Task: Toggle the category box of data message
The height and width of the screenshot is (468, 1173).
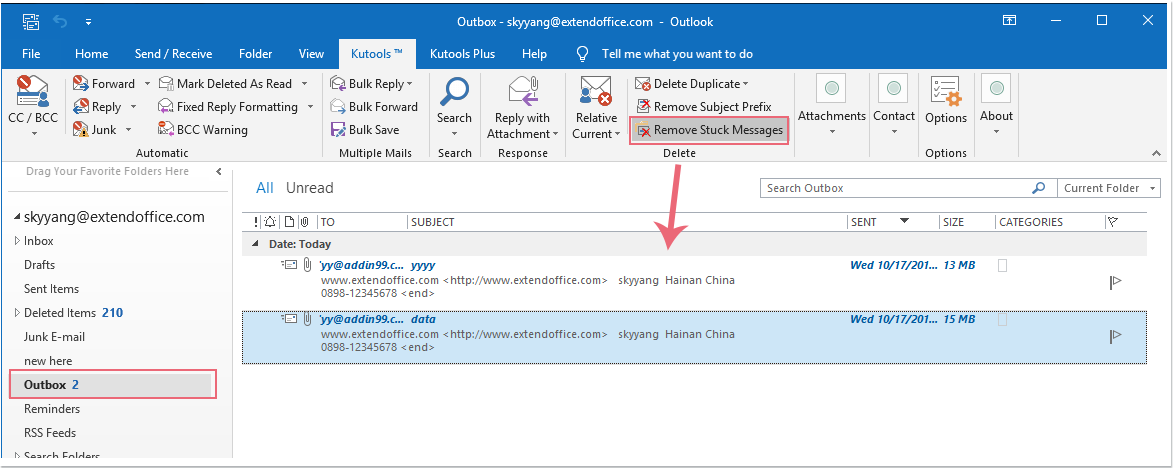Action: (1002, 319)
